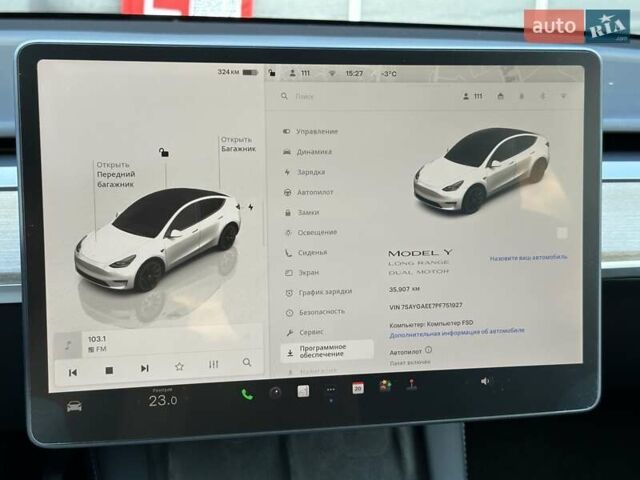Skip to previous radio station
The height and width of the screenshot is (480, 640).
click(x=73, y=372)
